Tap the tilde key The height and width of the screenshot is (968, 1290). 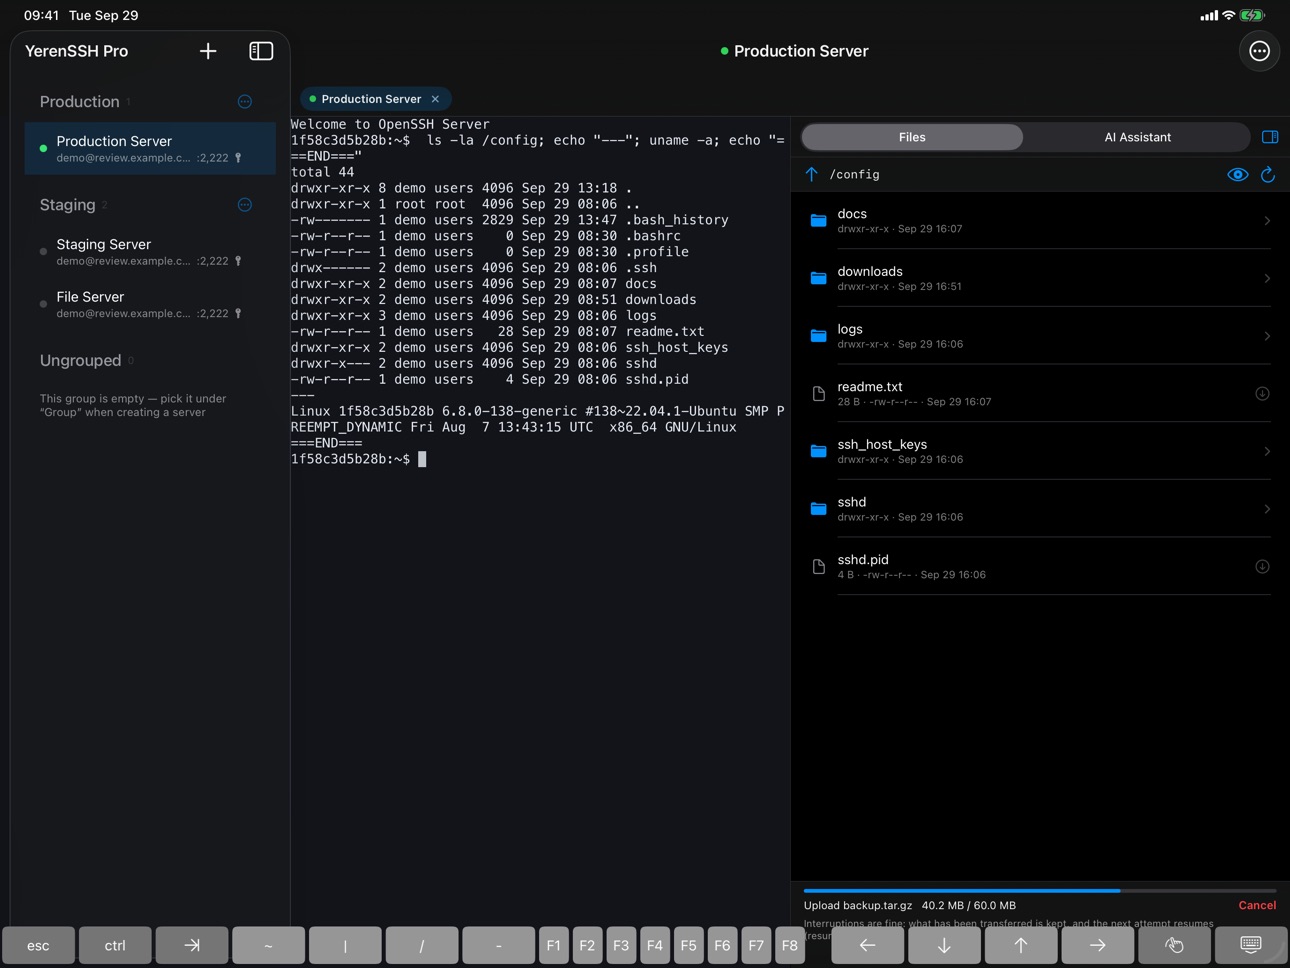pyautogui.click(x=268, y=945)
